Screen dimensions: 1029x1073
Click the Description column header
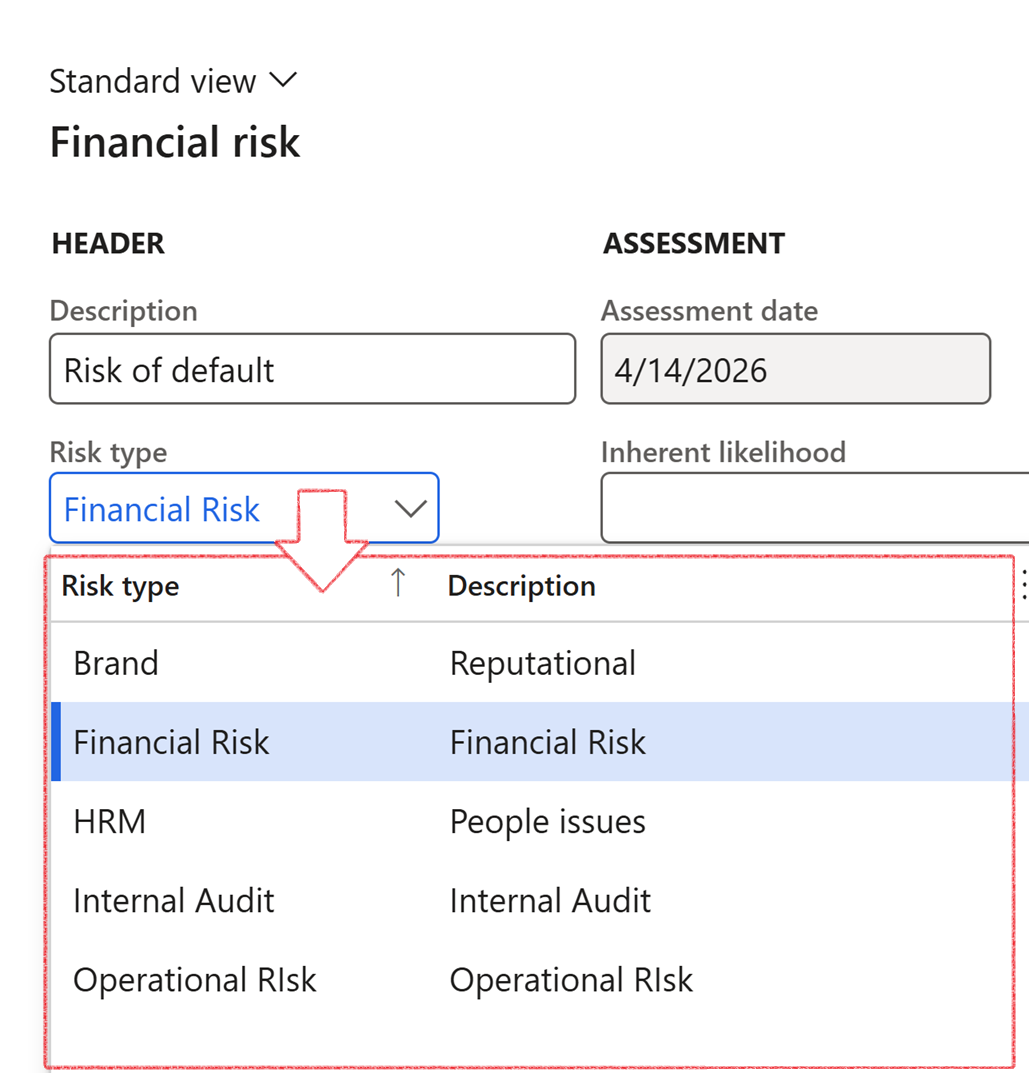point(521,586)
